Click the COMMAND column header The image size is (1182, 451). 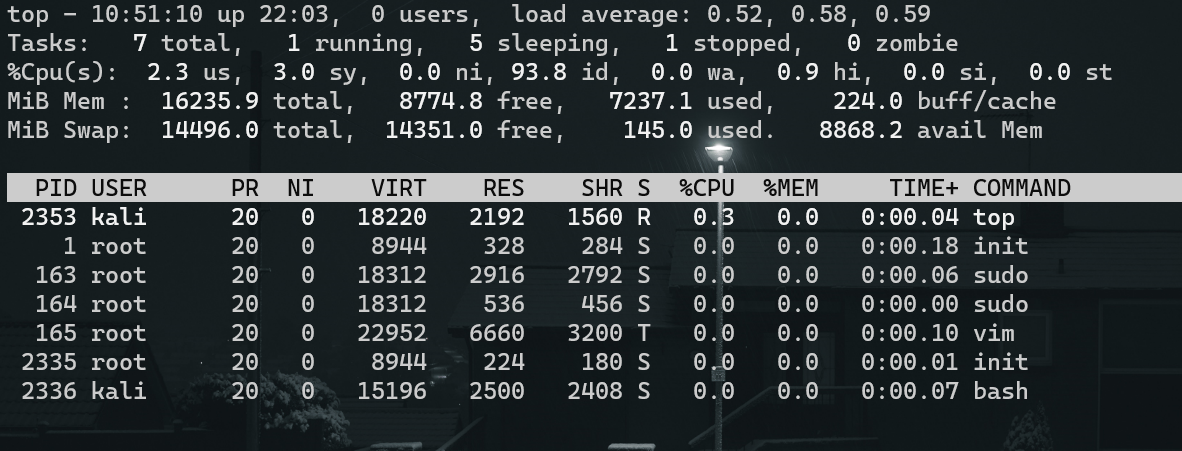(x=1021, y=188)
